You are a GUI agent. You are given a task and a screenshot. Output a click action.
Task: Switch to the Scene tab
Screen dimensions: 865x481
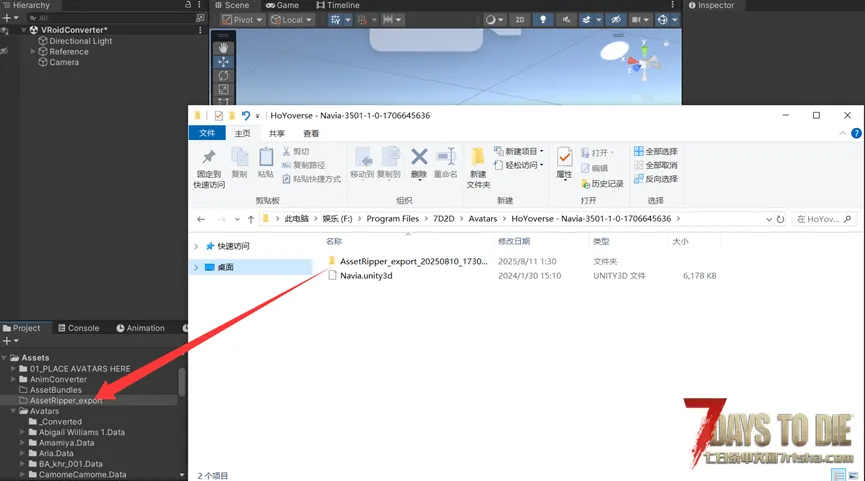(232, 5)
